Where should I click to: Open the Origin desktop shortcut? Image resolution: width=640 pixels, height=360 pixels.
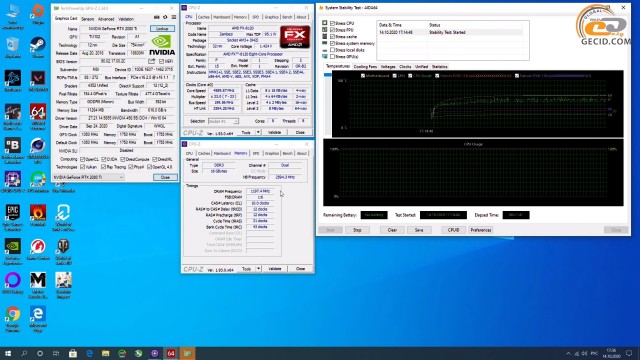click(x=38, y=15)
